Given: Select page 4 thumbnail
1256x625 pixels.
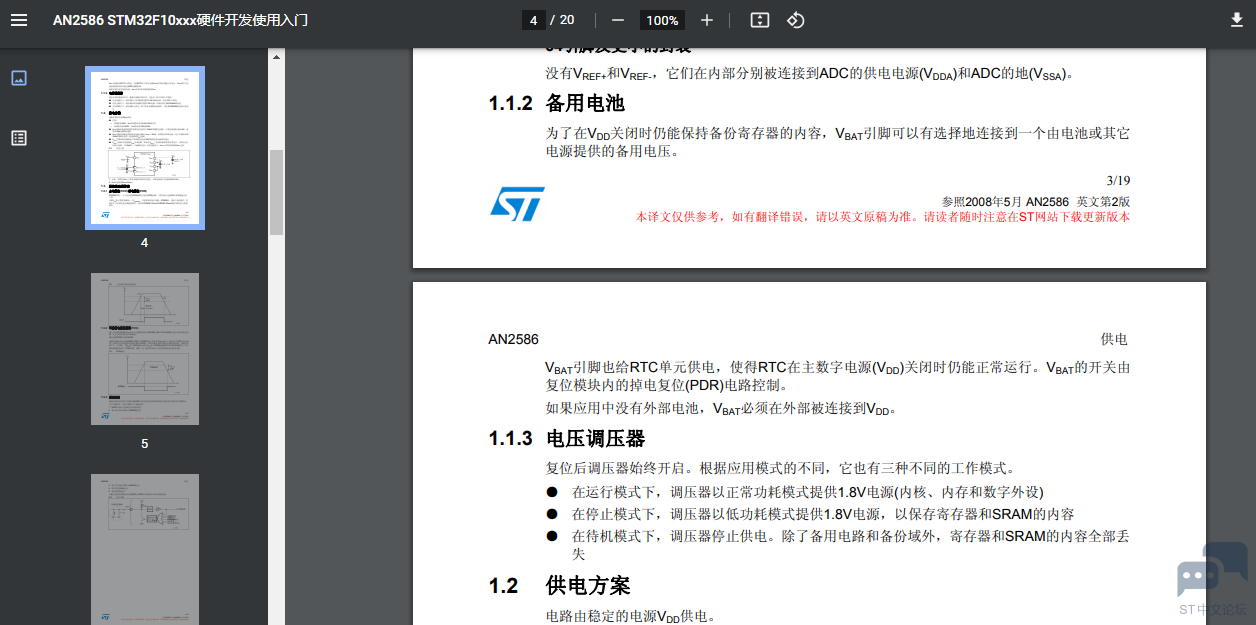Looking at the screenshot, I should (x=145, y=148).
